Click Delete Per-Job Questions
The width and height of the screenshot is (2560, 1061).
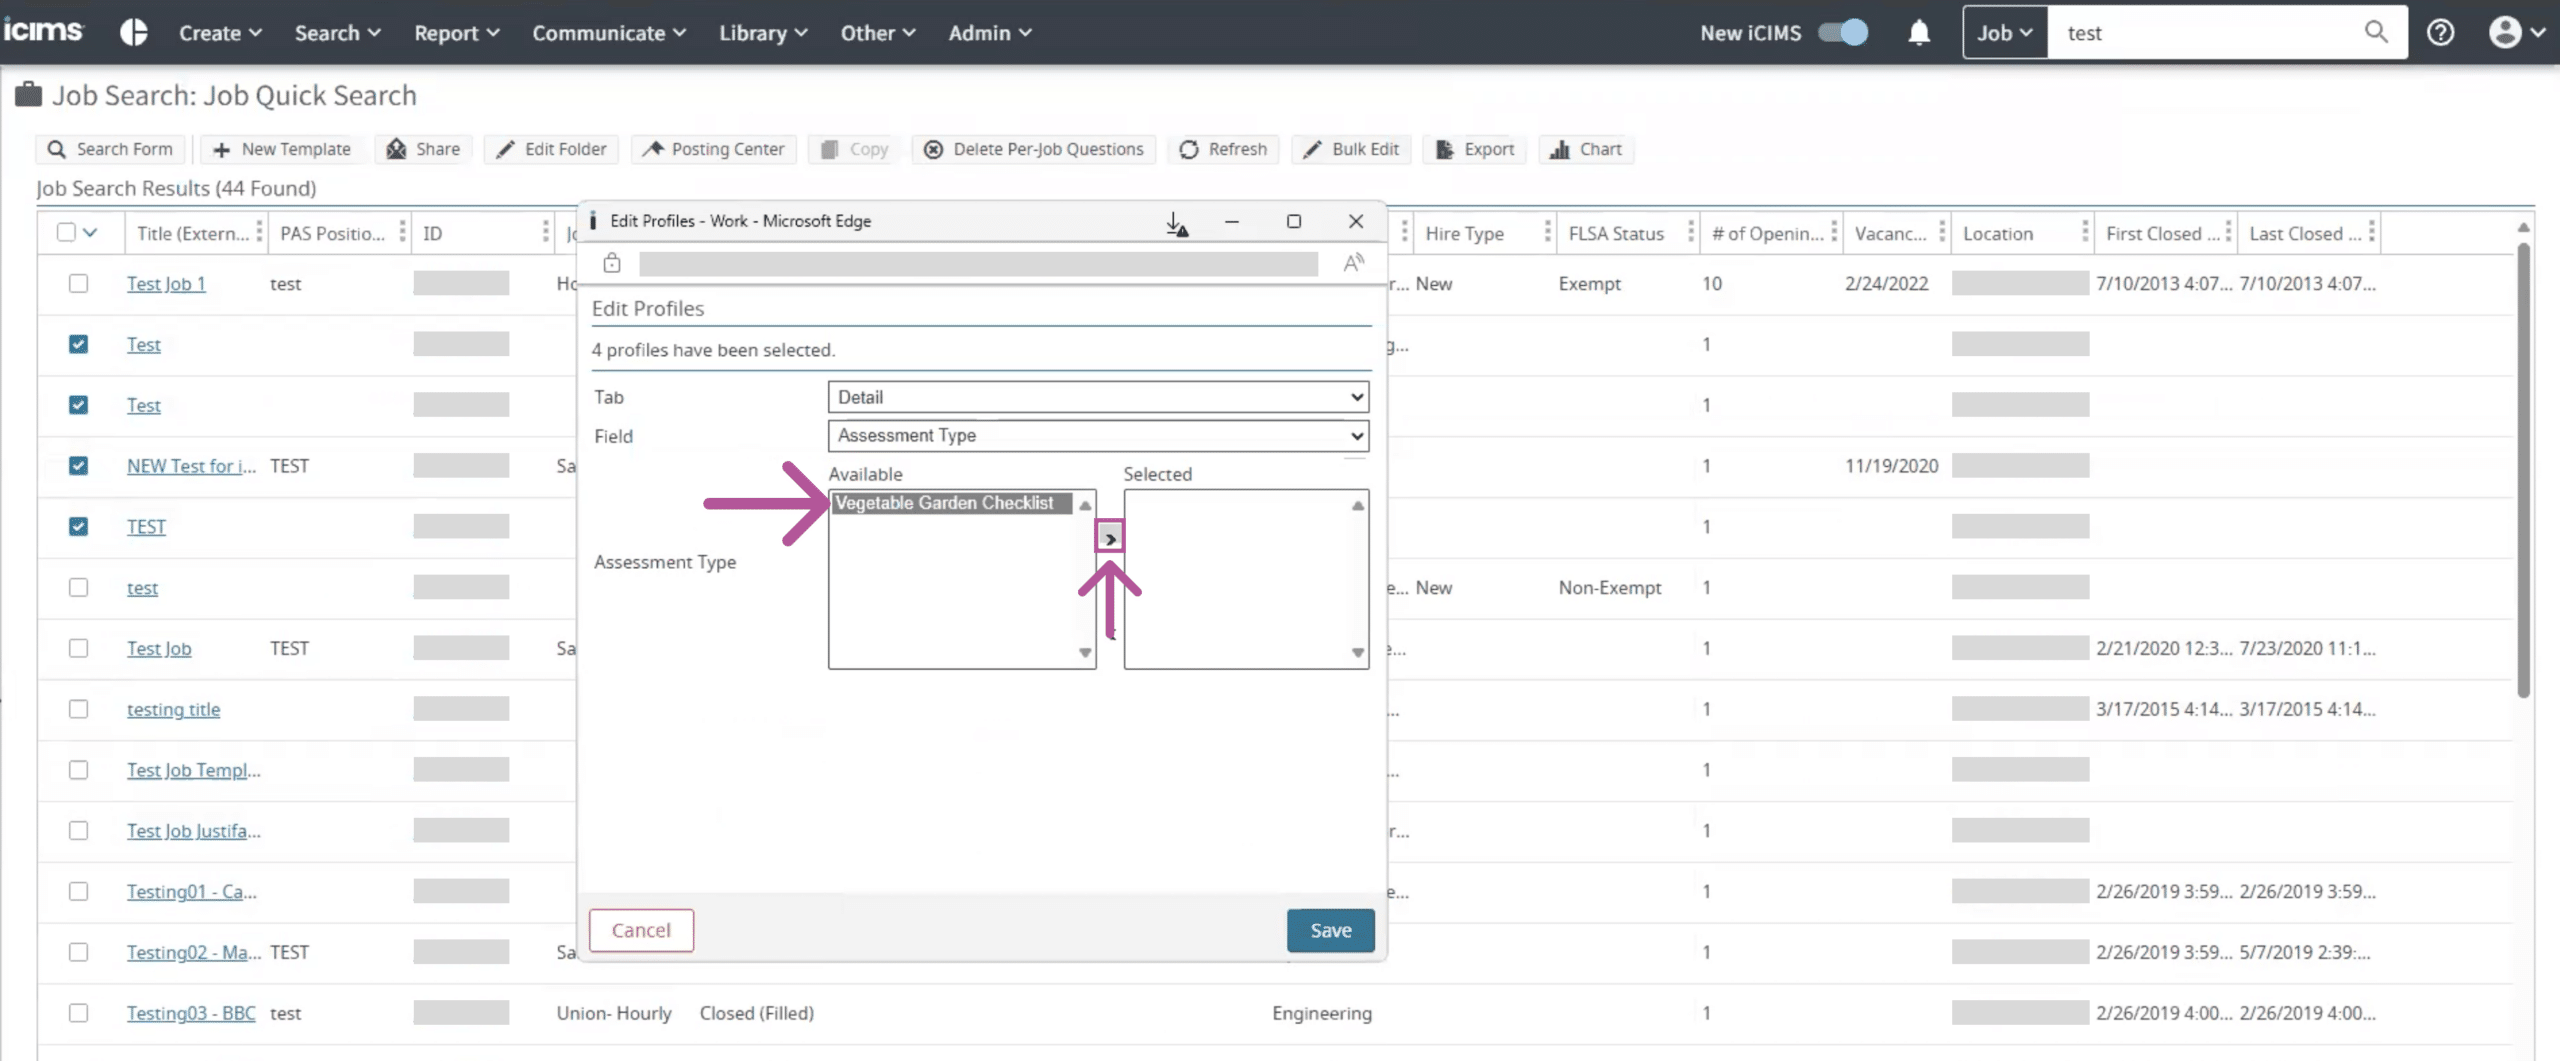[1033, 149]
